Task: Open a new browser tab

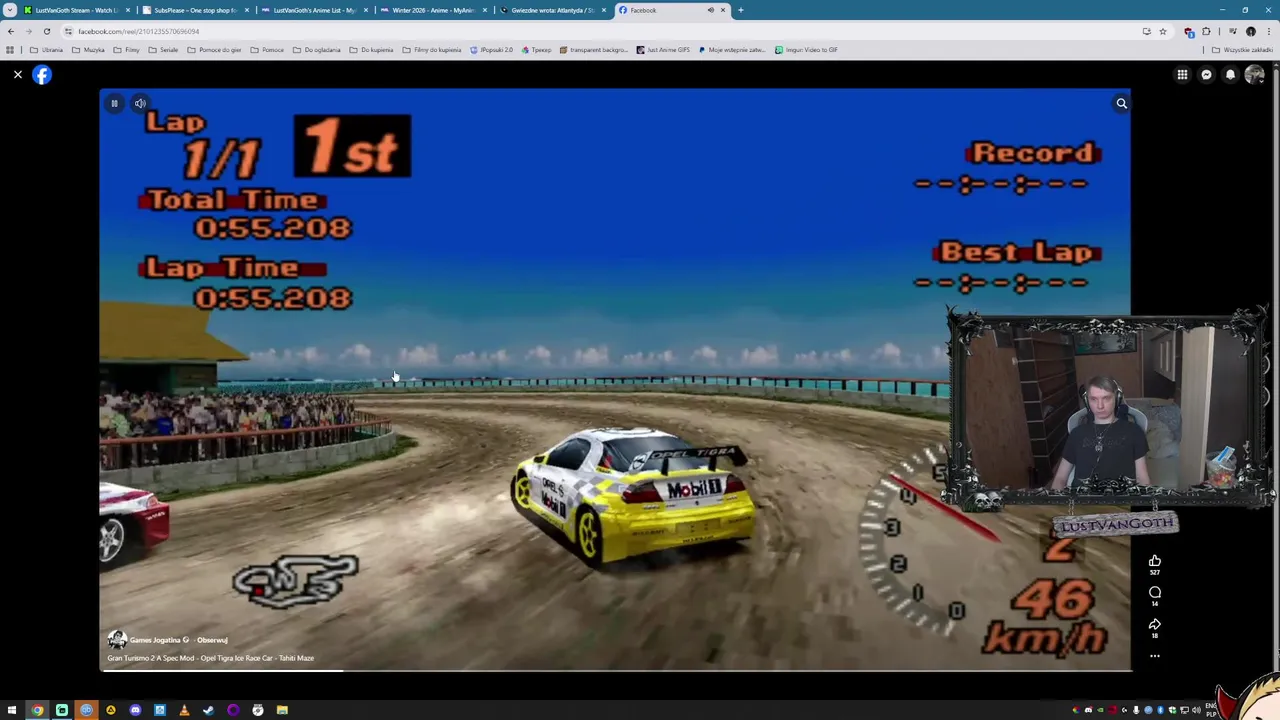Action: [740, 10]
